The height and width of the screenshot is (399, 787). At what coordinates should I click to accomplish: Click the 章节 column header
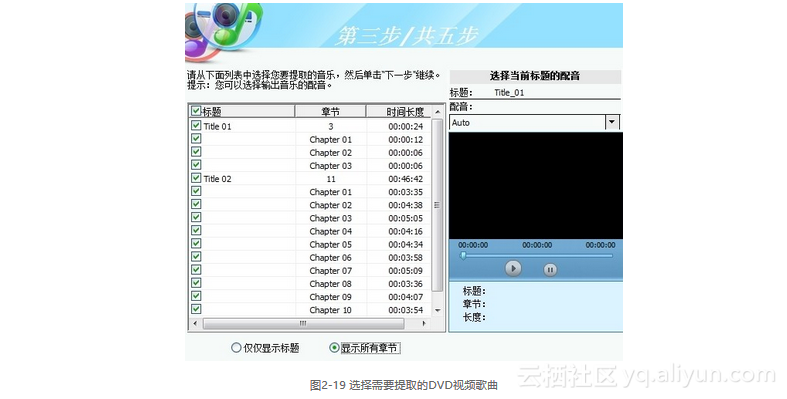click(330, 111)
